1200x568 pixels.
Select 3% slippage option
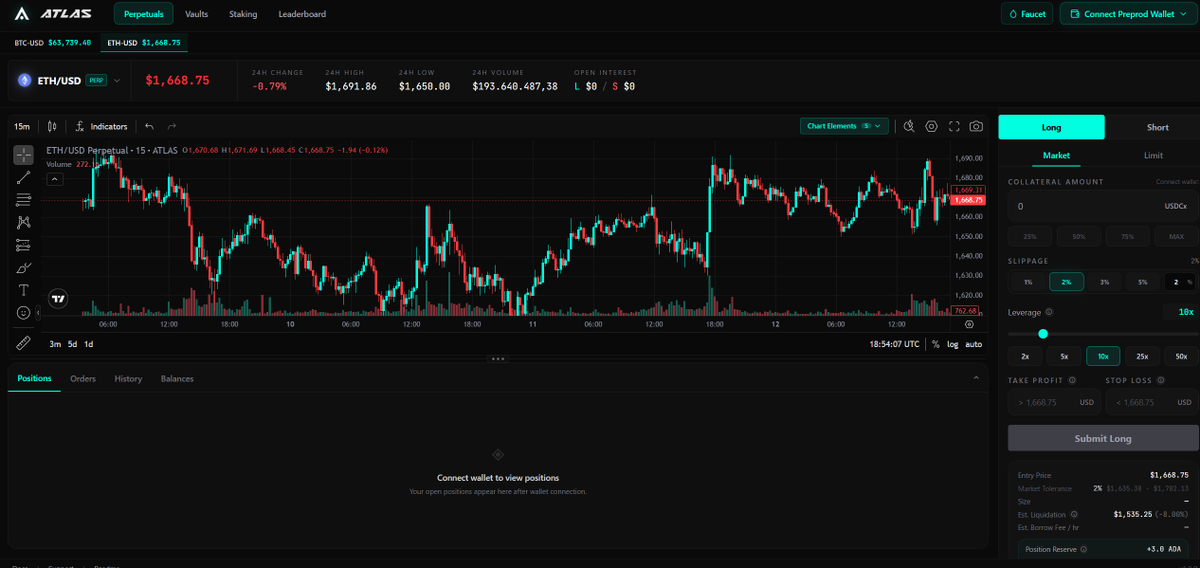pyautogui.click(x=1104, y=282)
